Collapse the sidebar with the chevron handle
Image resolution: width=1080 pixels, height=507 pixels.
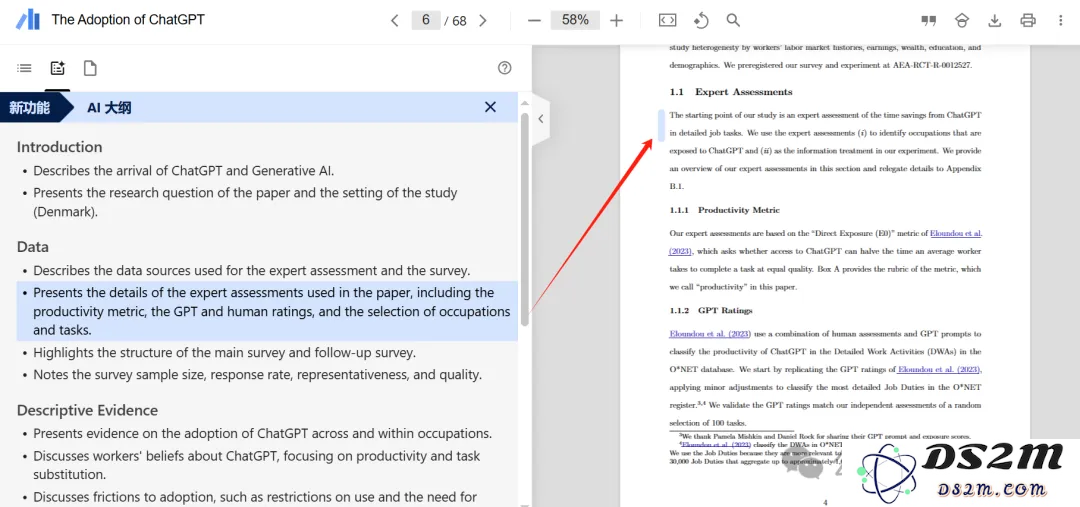click(541, 118)
